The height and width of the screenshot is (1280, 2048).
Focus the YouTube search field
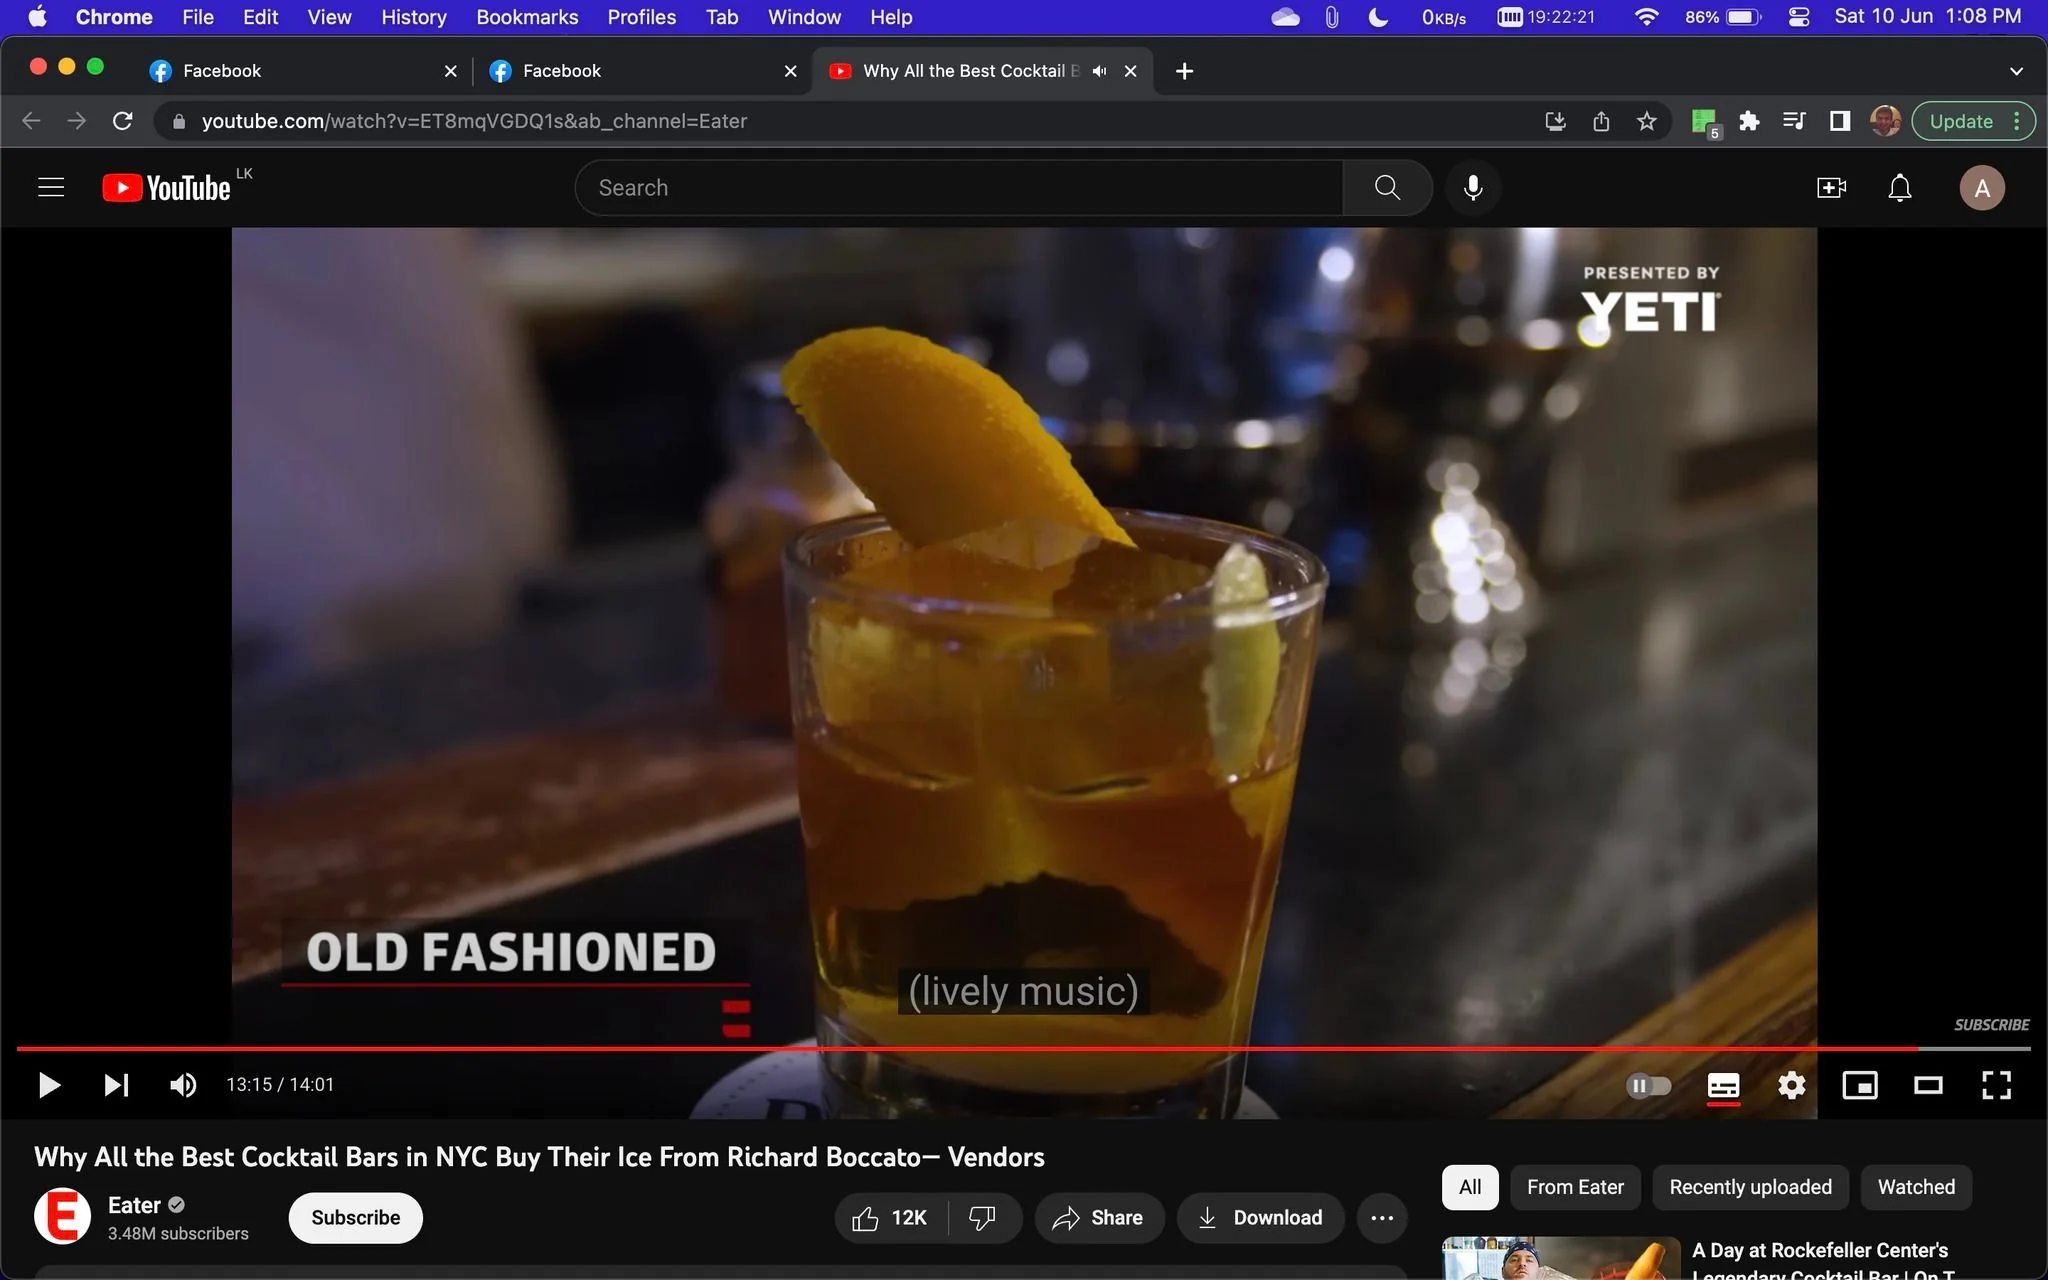point(958,188)
